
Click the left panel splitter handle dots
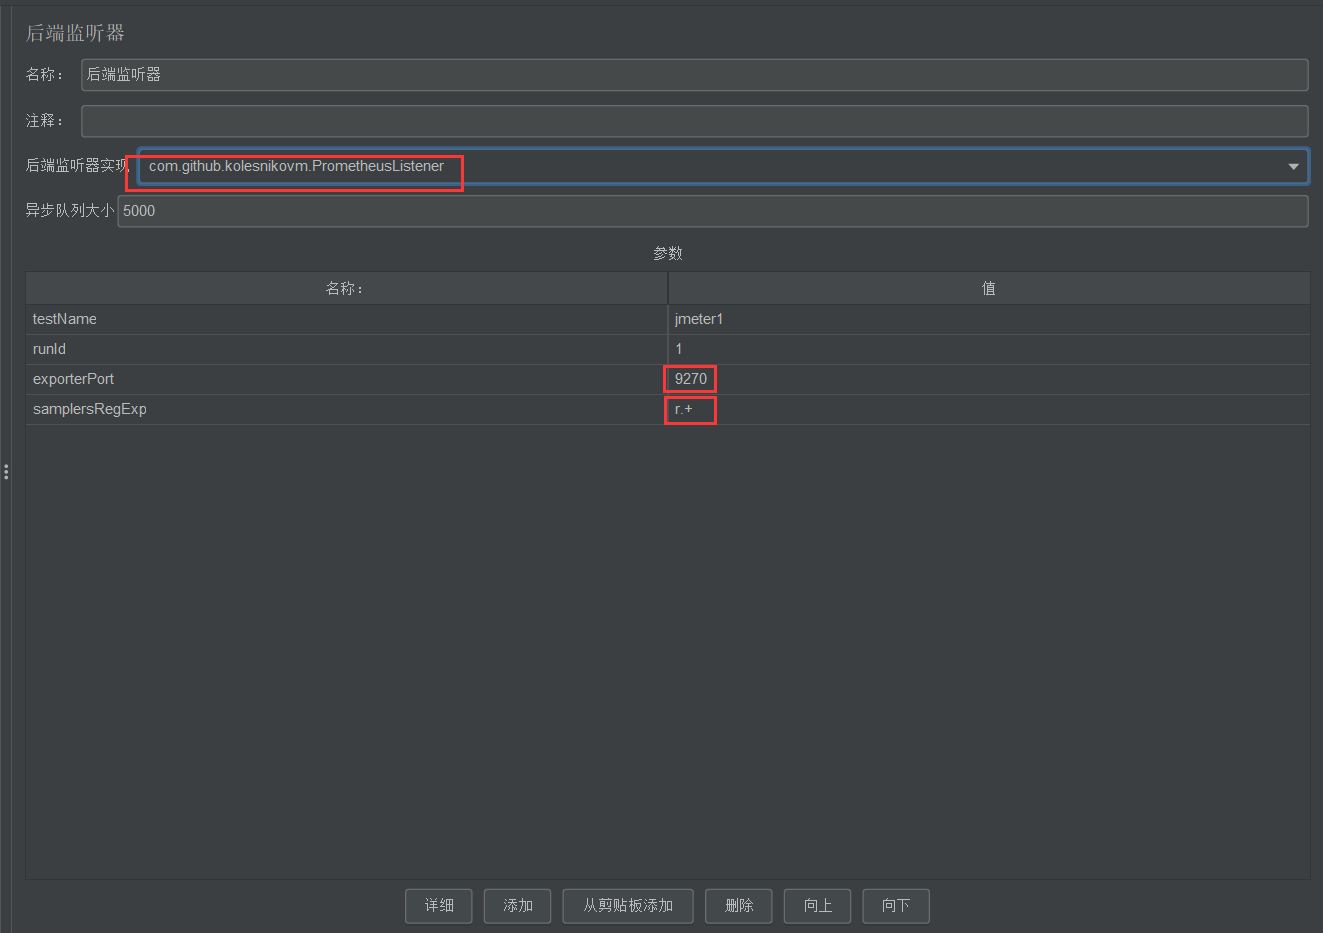[x=6, y=471]
